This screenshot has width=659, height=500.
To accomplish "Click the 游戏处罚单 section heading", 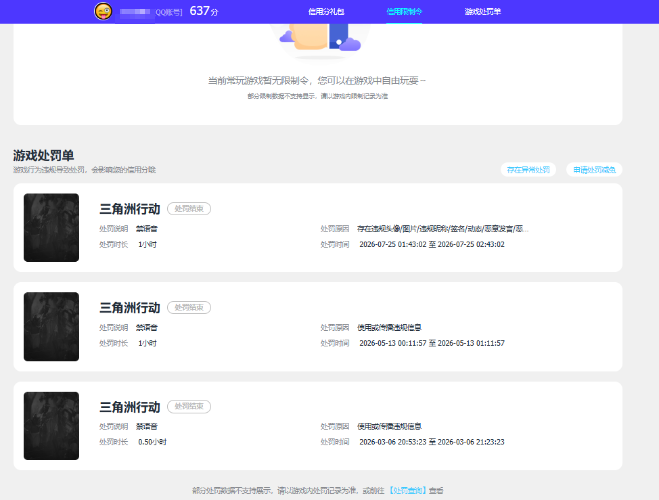I will [43, 155].
